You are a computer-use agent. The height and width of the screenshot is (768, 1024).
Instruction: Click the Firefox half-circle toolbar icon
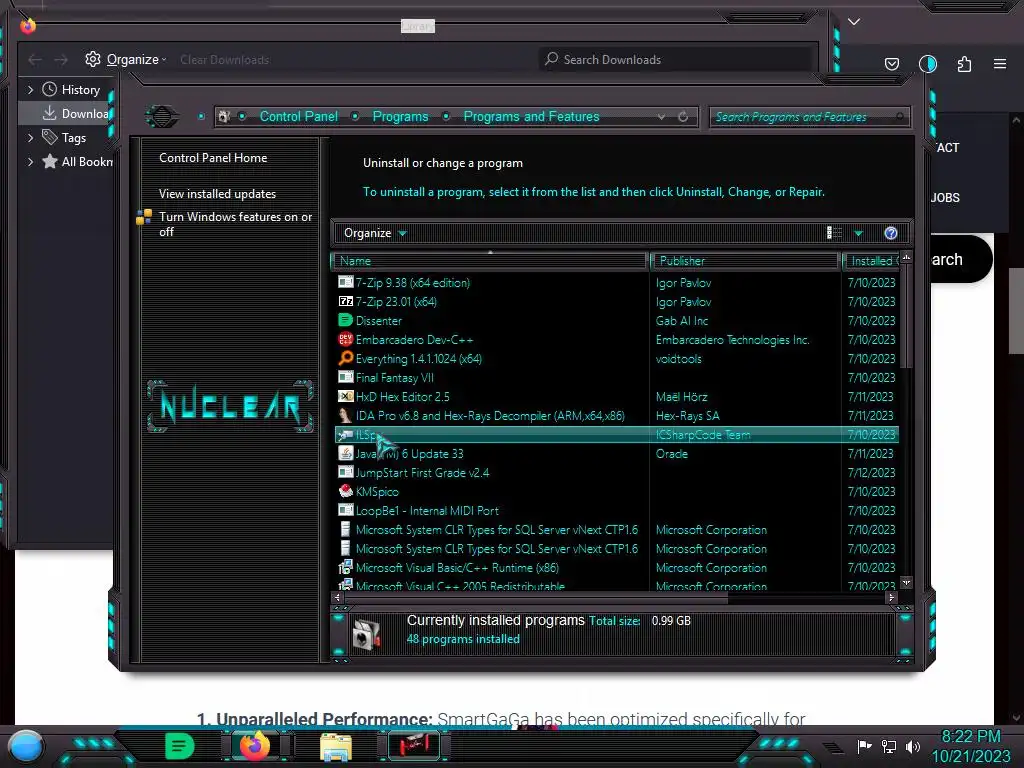[927, 64]
